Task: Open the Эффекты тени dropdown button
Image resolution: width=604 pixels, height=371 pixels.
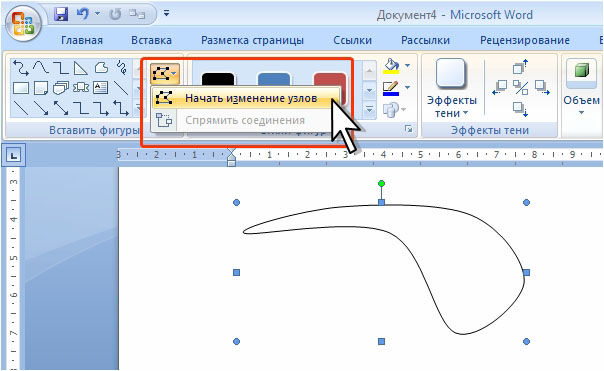Action: pyautogui.click(x=451, y=89)
